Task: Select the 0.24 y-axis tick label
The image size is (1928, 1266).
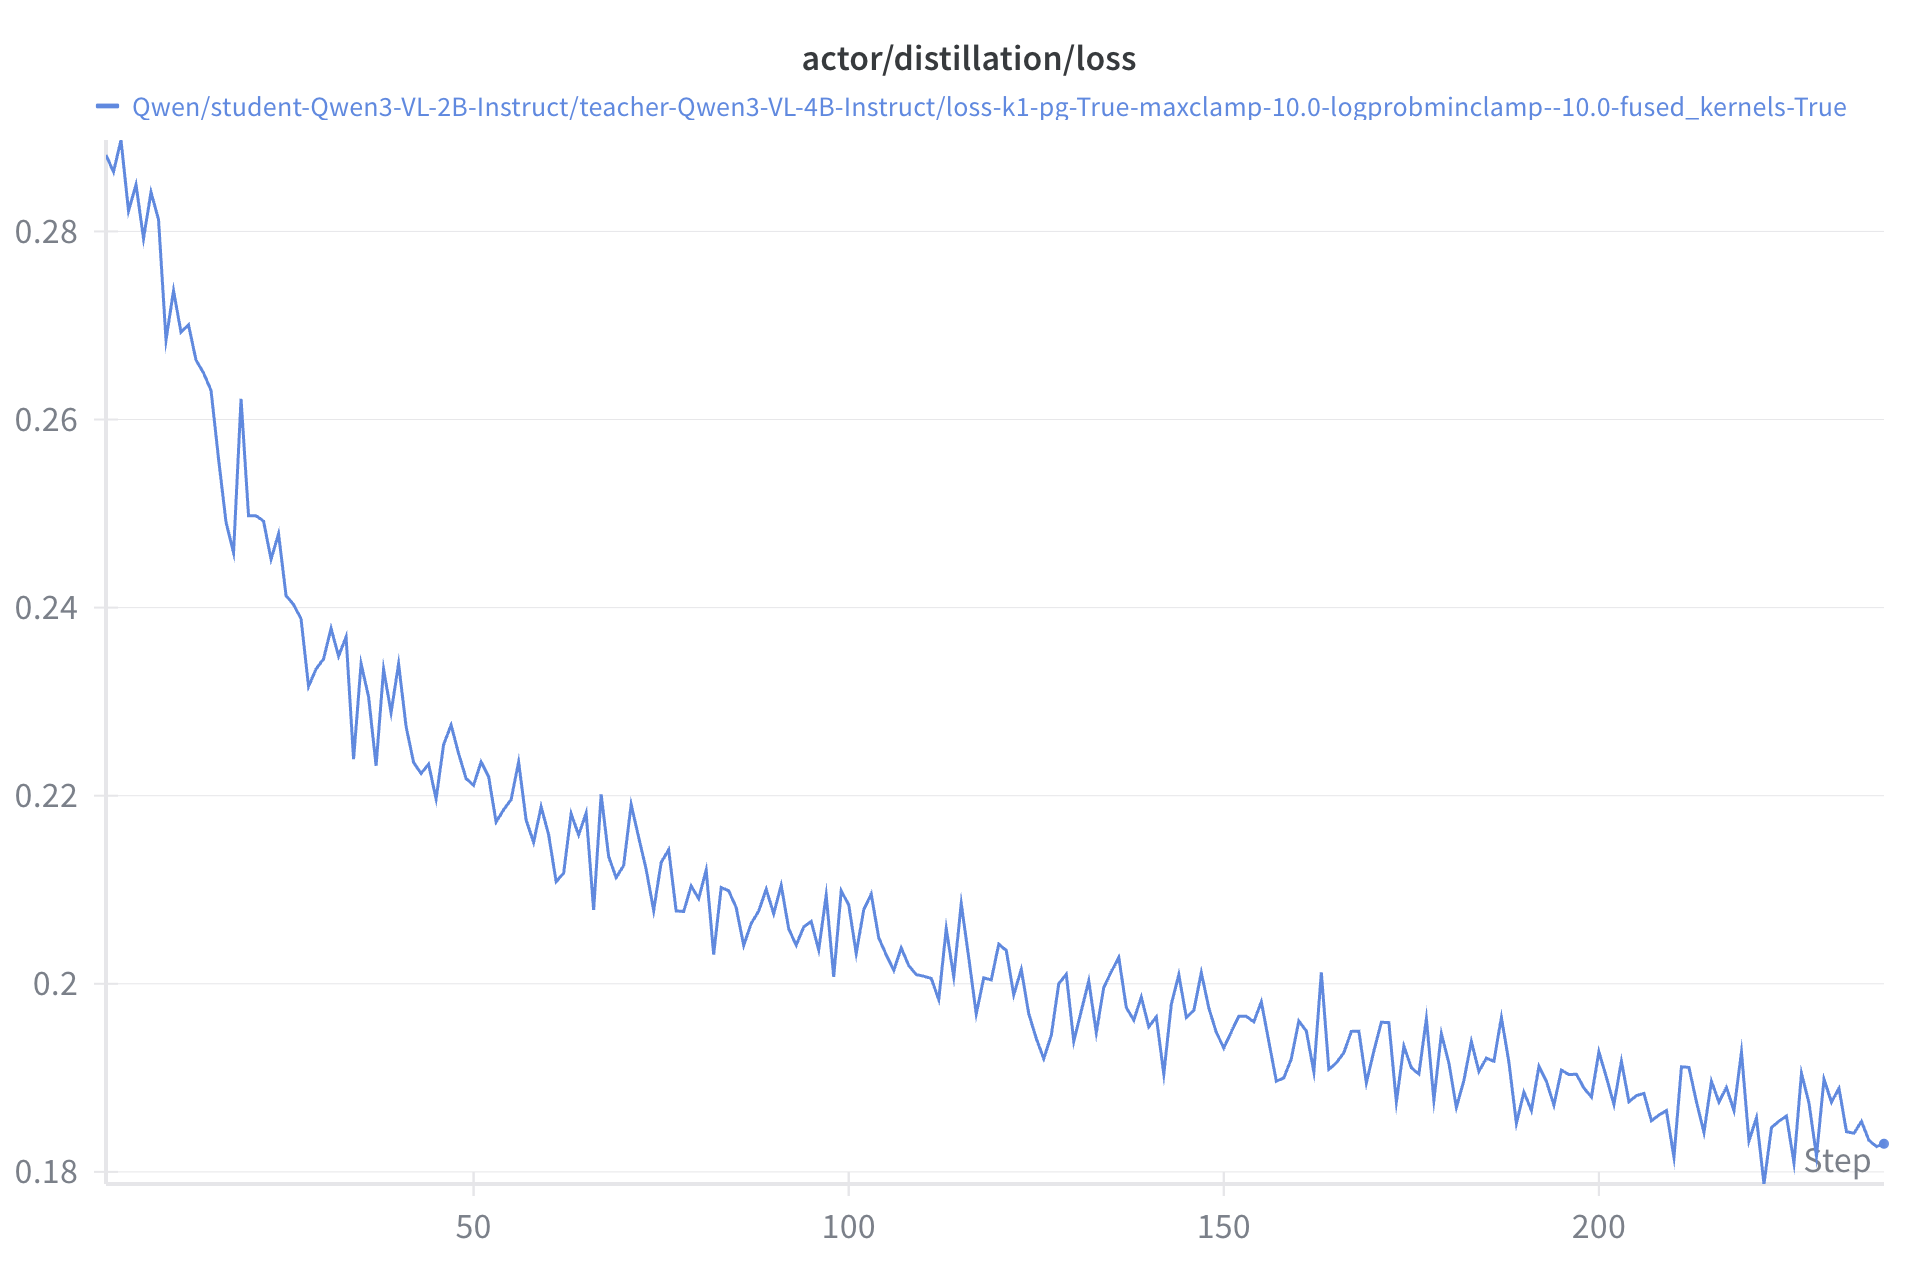Action: 46,608
